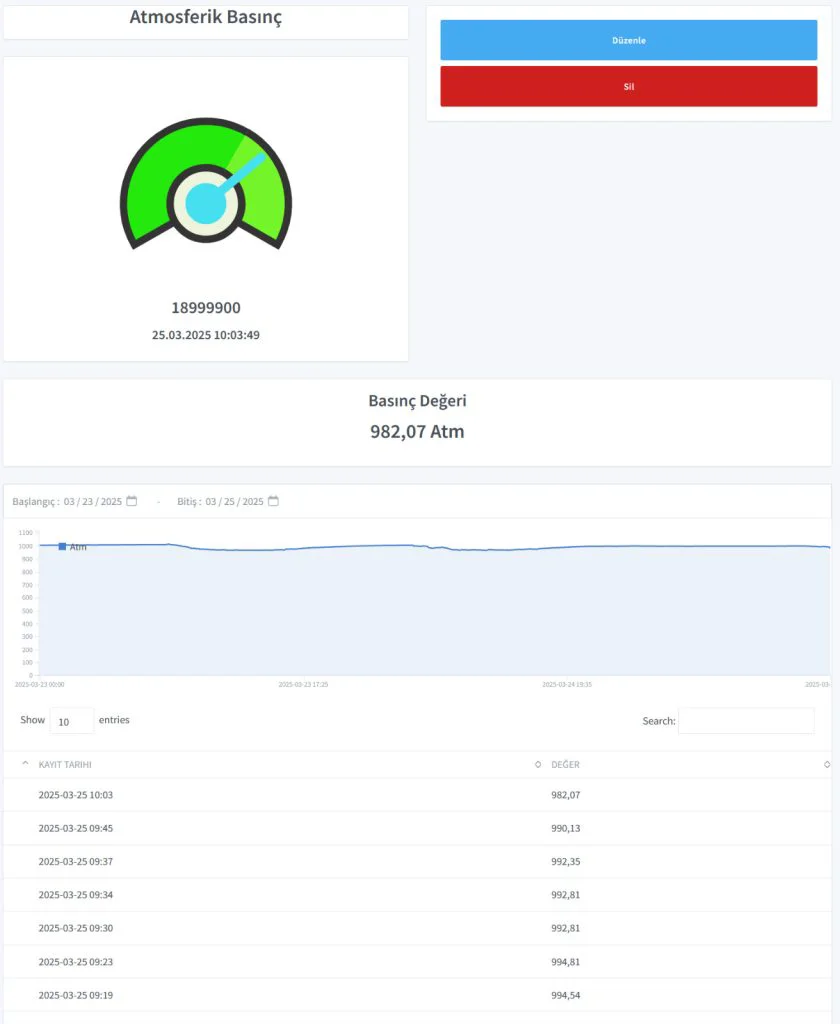
Task: Click the blue Düzenle button
Action: pos(628,40)
